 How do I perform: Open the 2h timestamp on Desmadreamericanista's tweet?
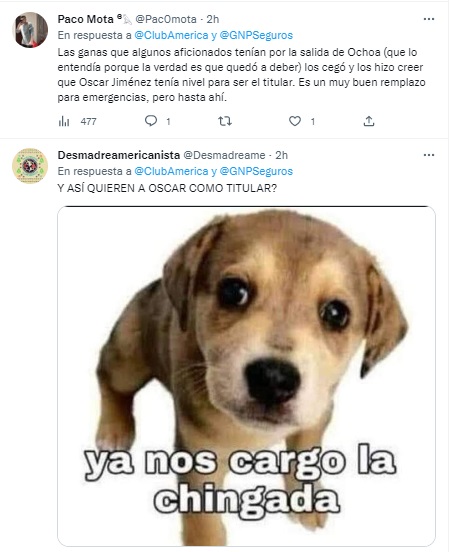tap(282, 155)
